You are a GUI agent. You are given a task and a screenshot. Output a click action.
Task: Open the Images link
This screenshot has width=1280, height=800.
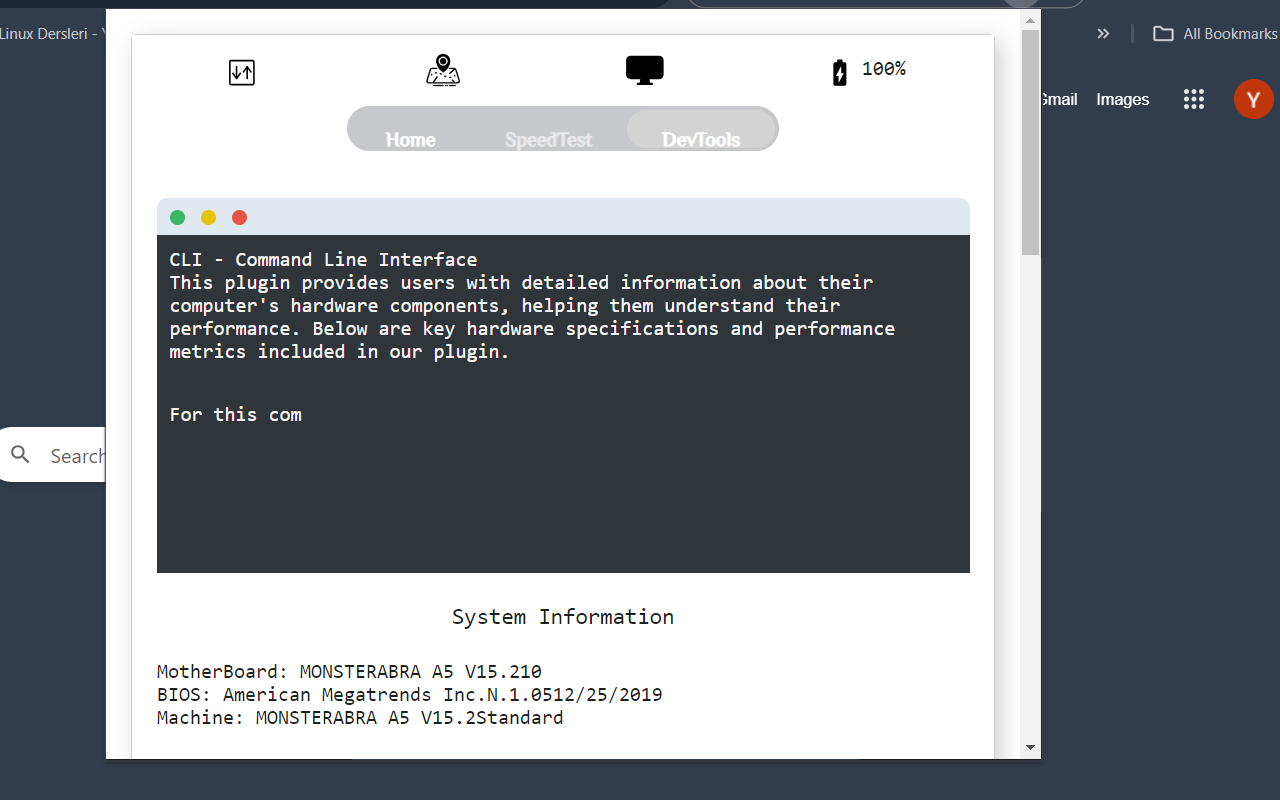click(1123, 99)
